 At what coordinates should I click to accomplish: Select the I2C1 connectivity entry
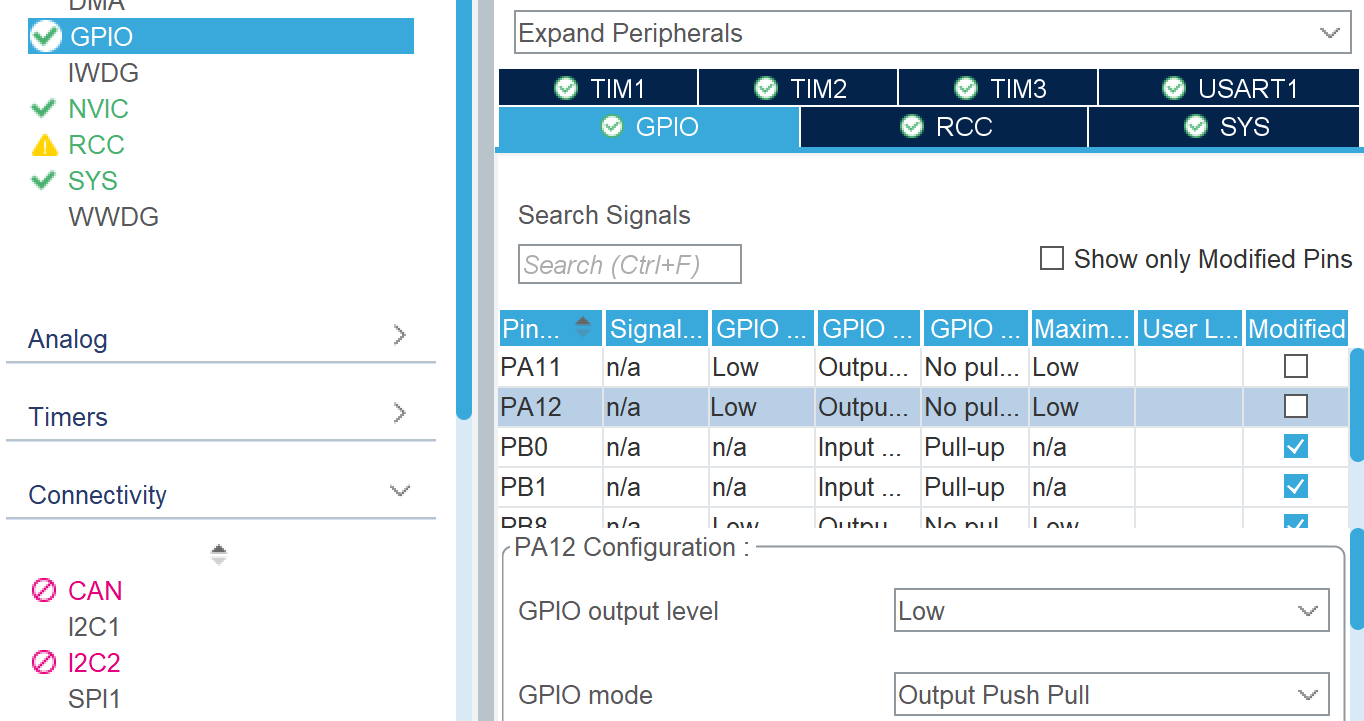coord(94,627)
